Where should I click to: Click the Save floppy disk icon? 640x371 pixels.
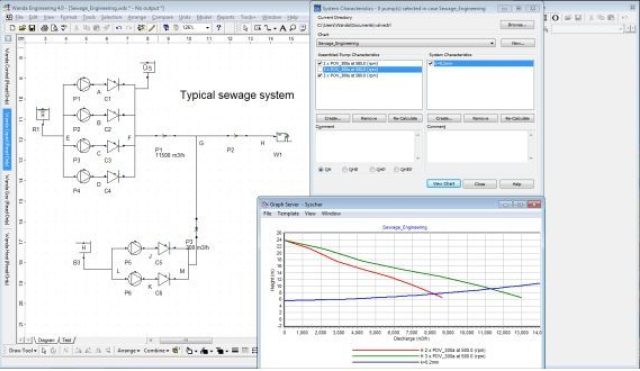tap(31, 28)
